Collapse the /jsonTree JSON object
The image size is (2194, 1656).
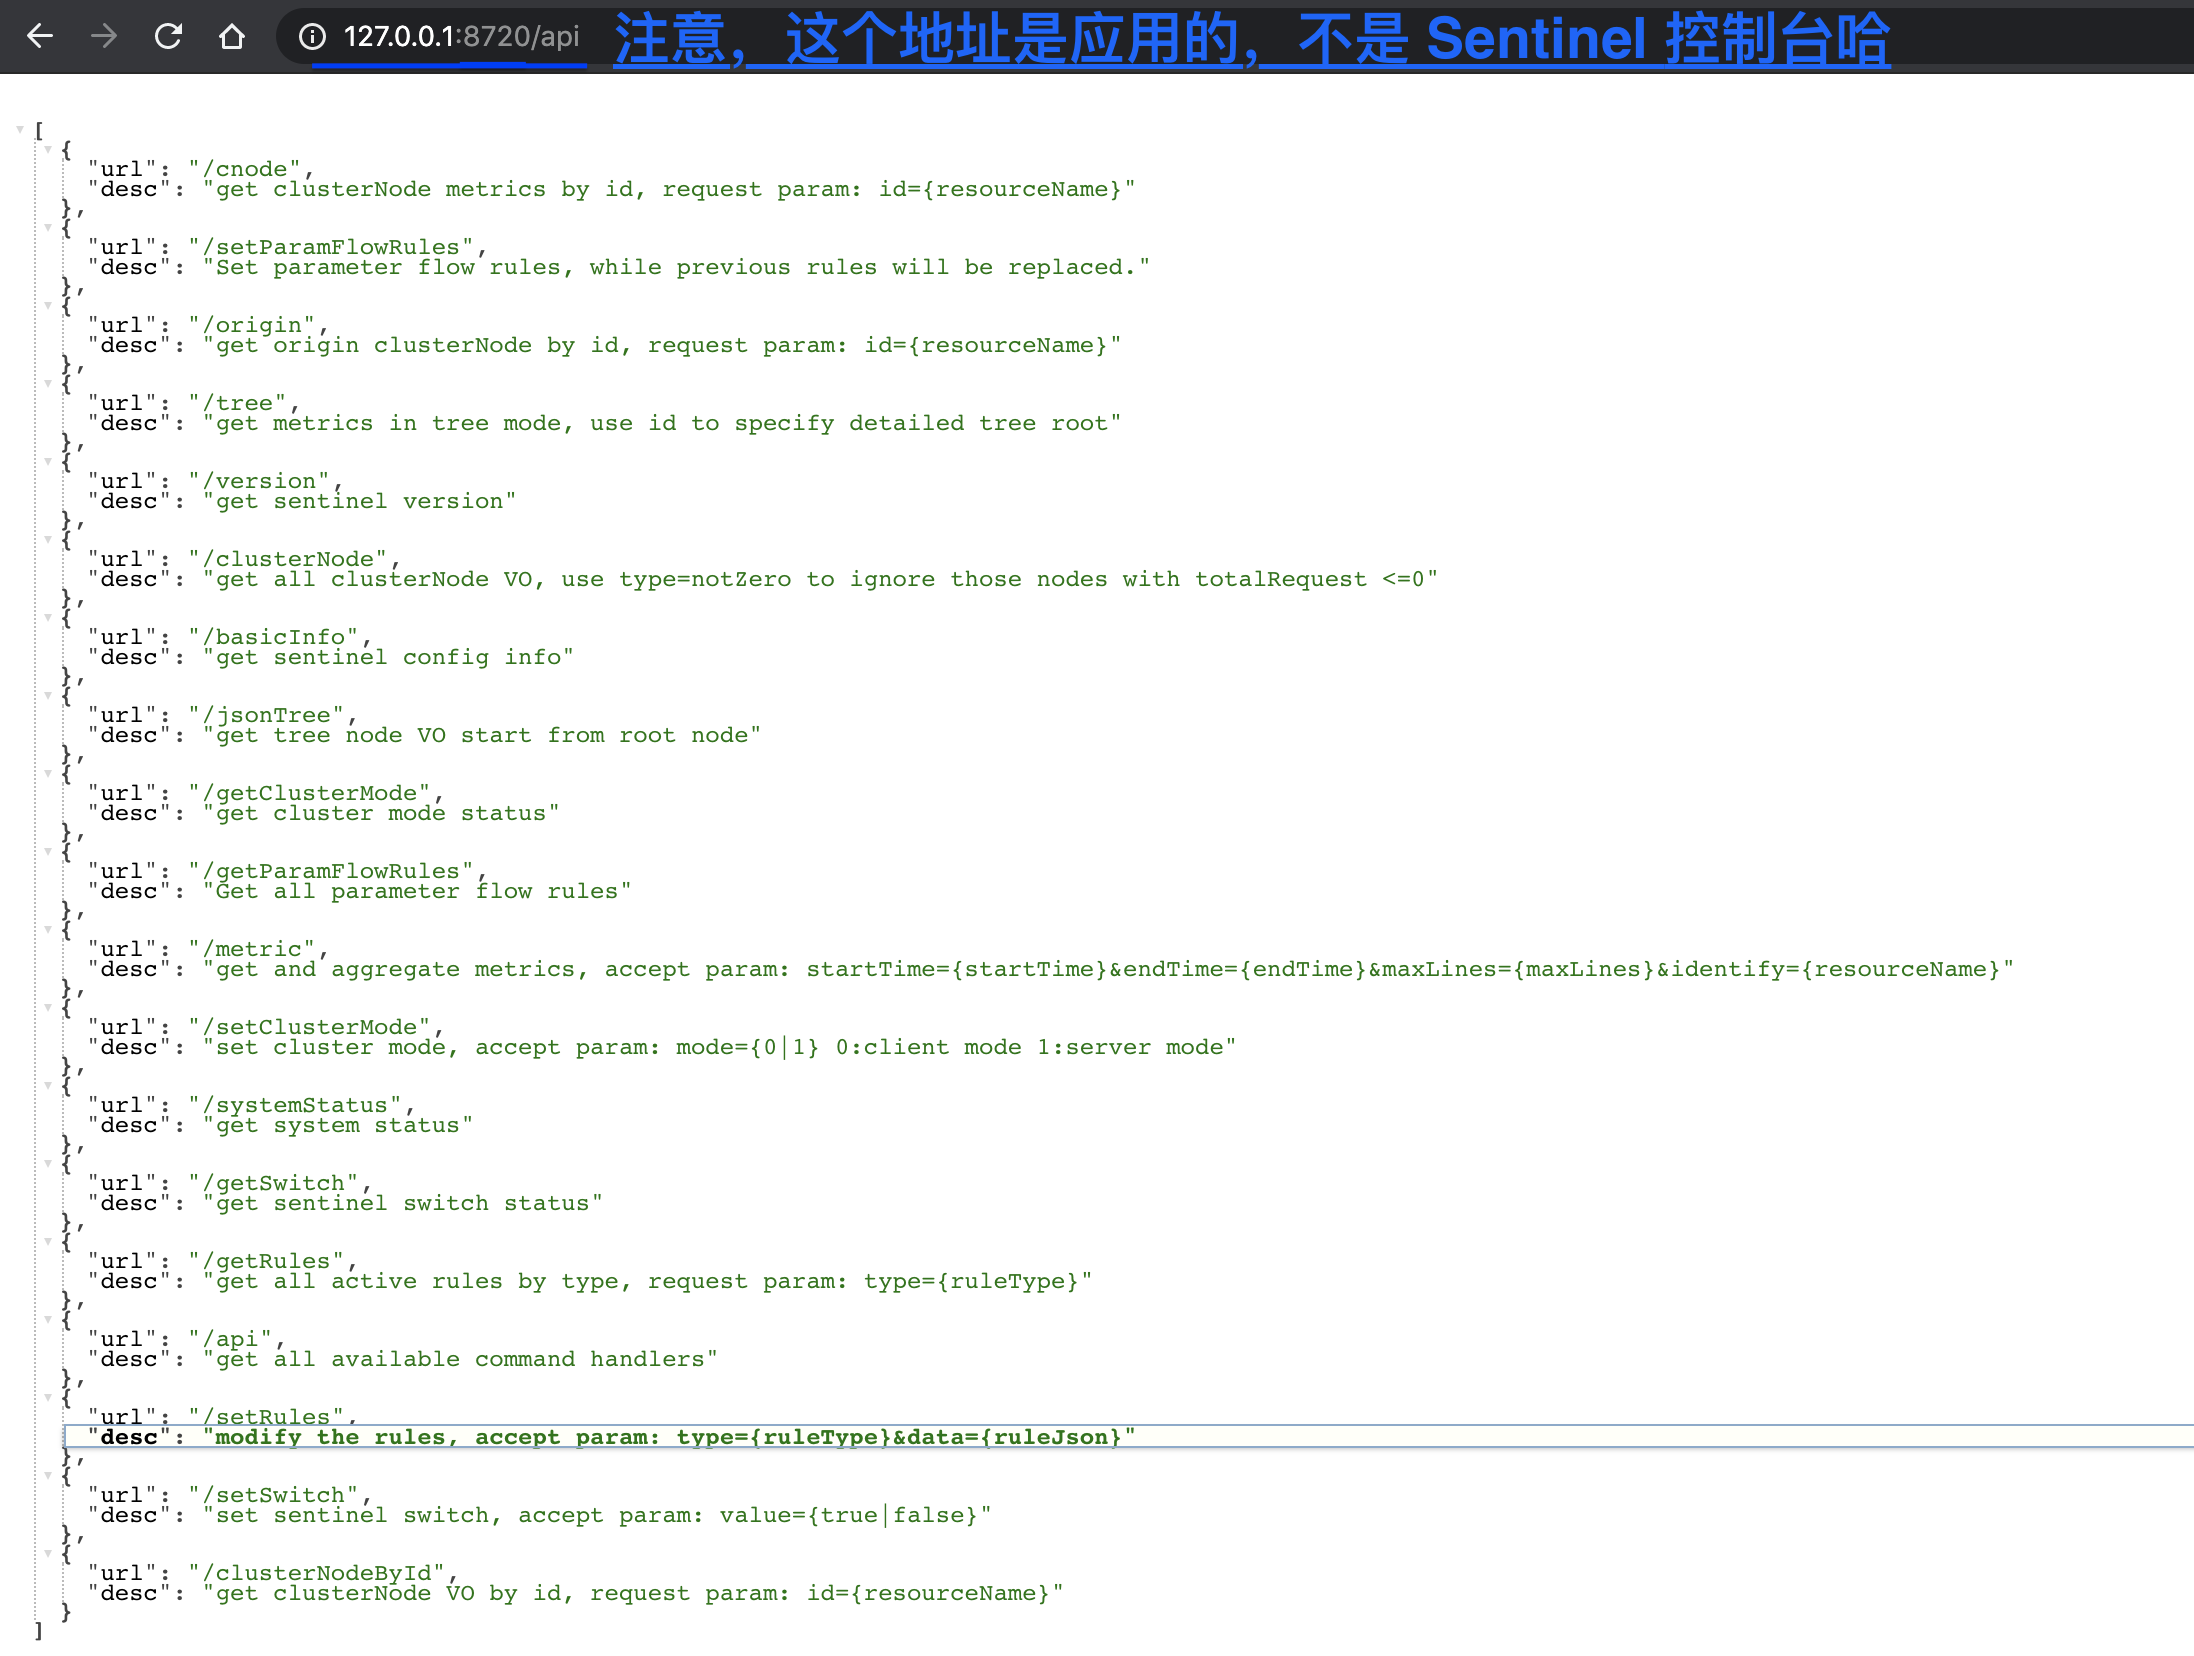pos(47,694)
